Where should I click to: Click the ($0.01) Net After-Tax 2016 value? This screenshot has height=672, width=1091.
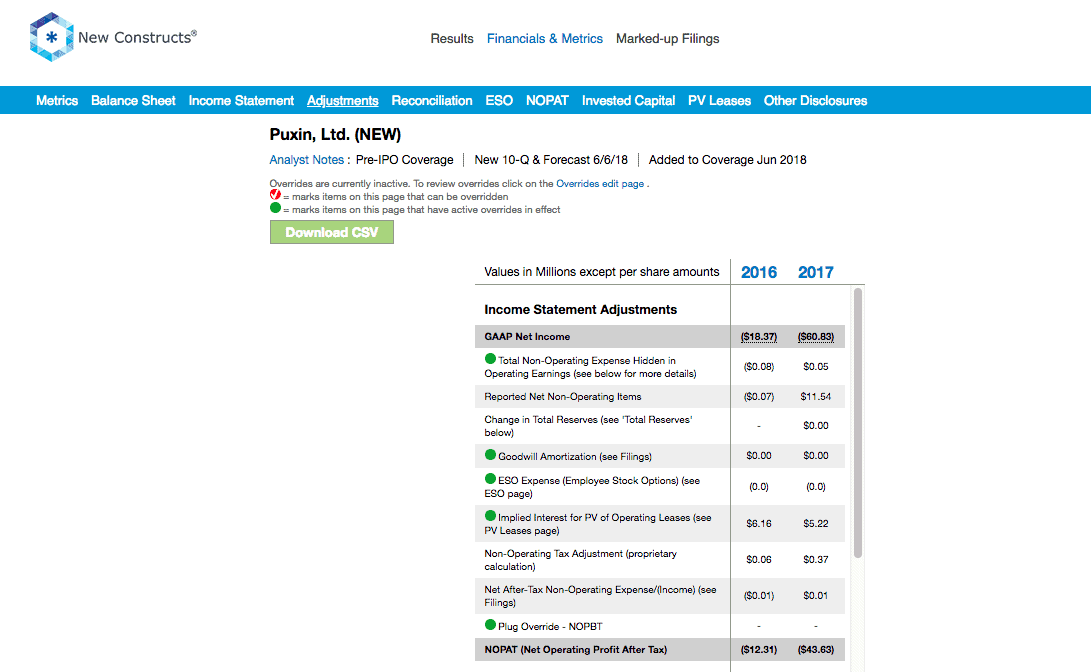click(x=758, y=595)
